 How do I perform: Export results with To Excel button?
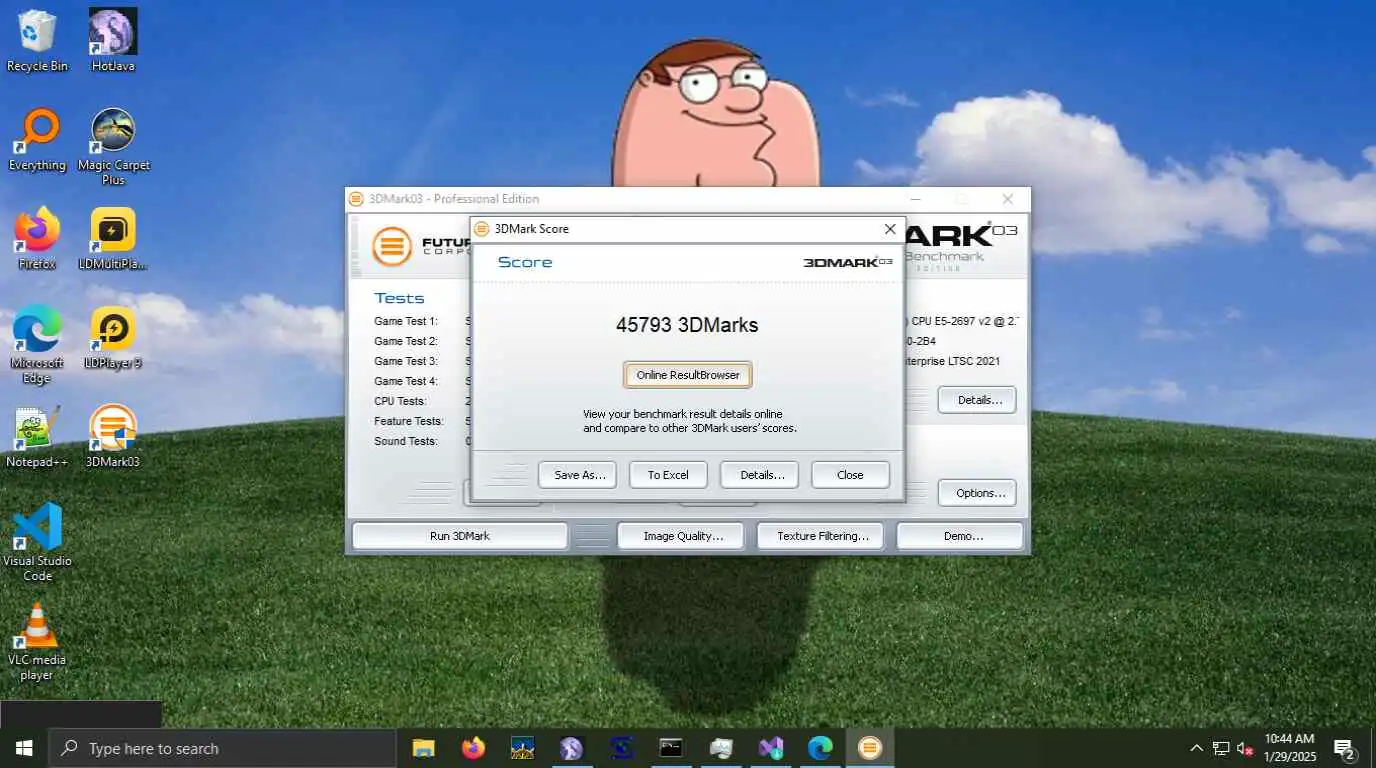point(668,475)
